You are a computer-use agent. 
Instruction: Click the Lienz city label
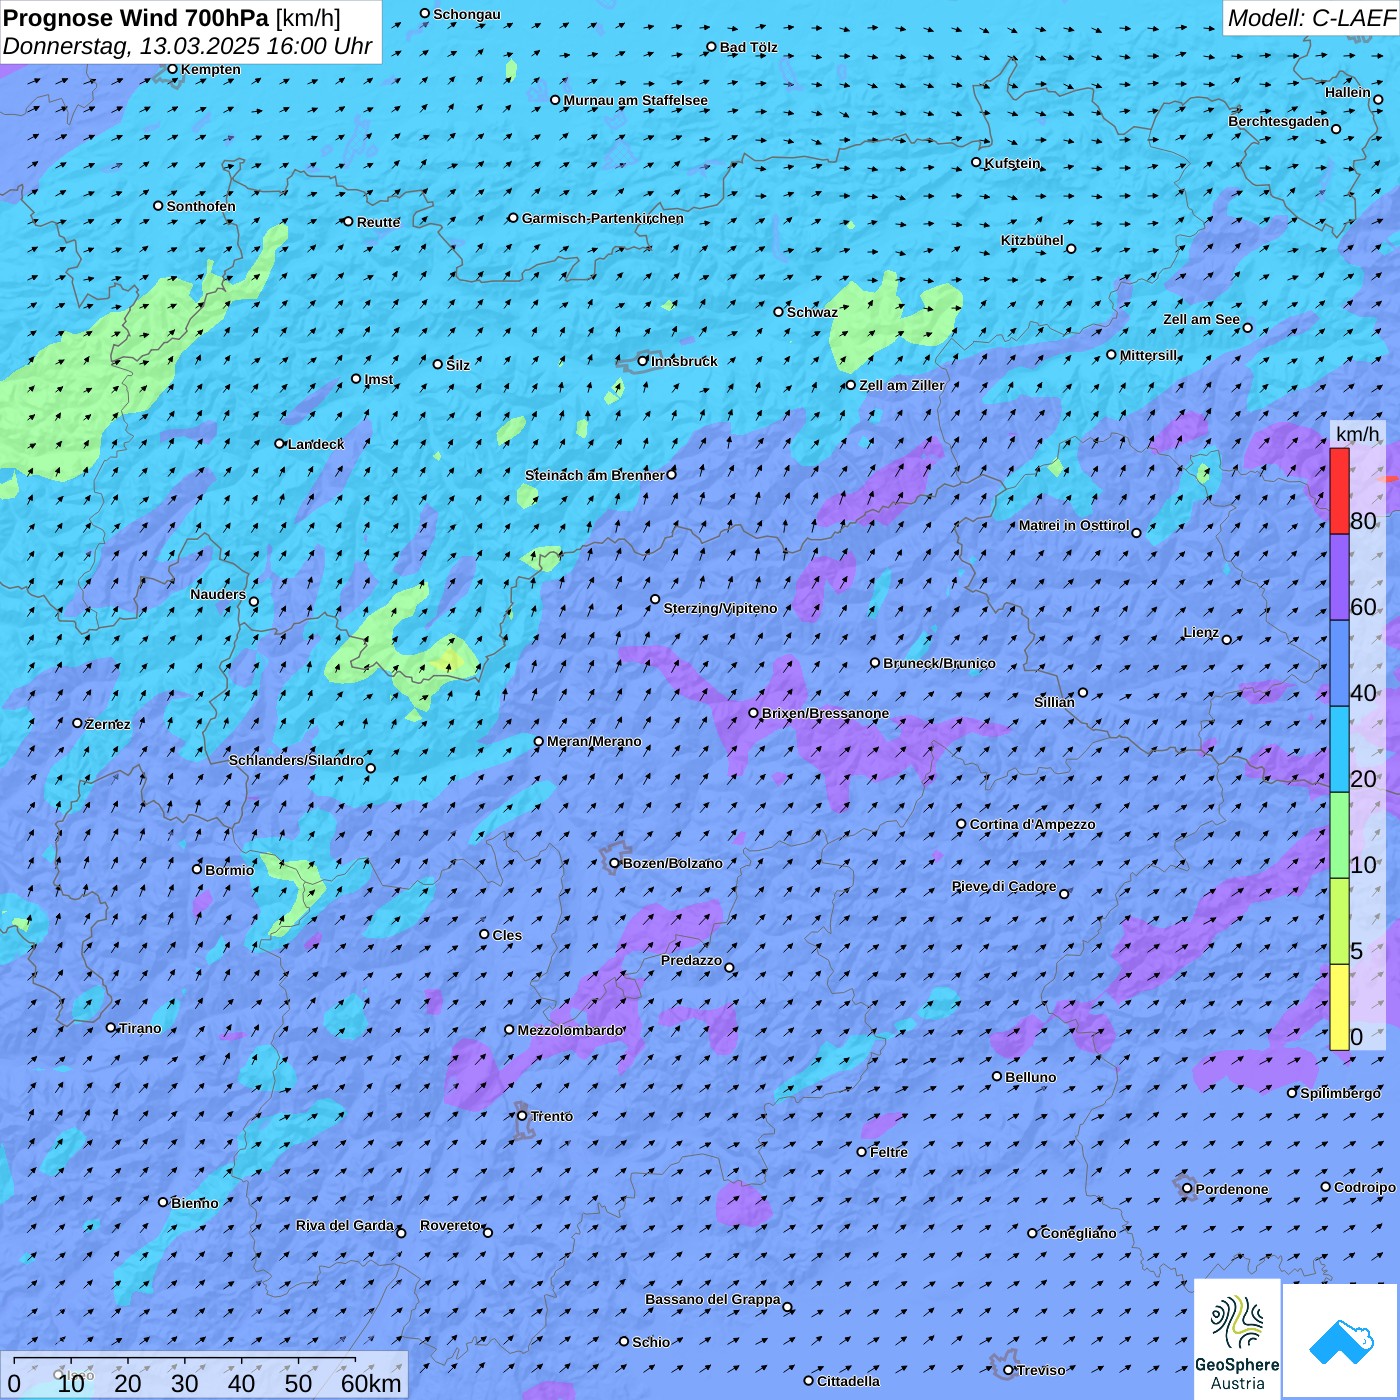tap(1201, 632)
